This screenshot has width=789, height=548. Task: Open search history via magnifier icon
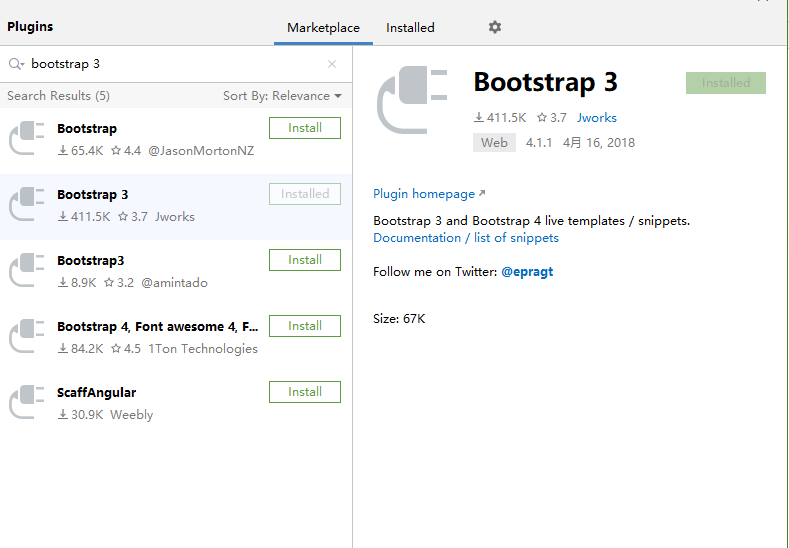tap(16, 64)
